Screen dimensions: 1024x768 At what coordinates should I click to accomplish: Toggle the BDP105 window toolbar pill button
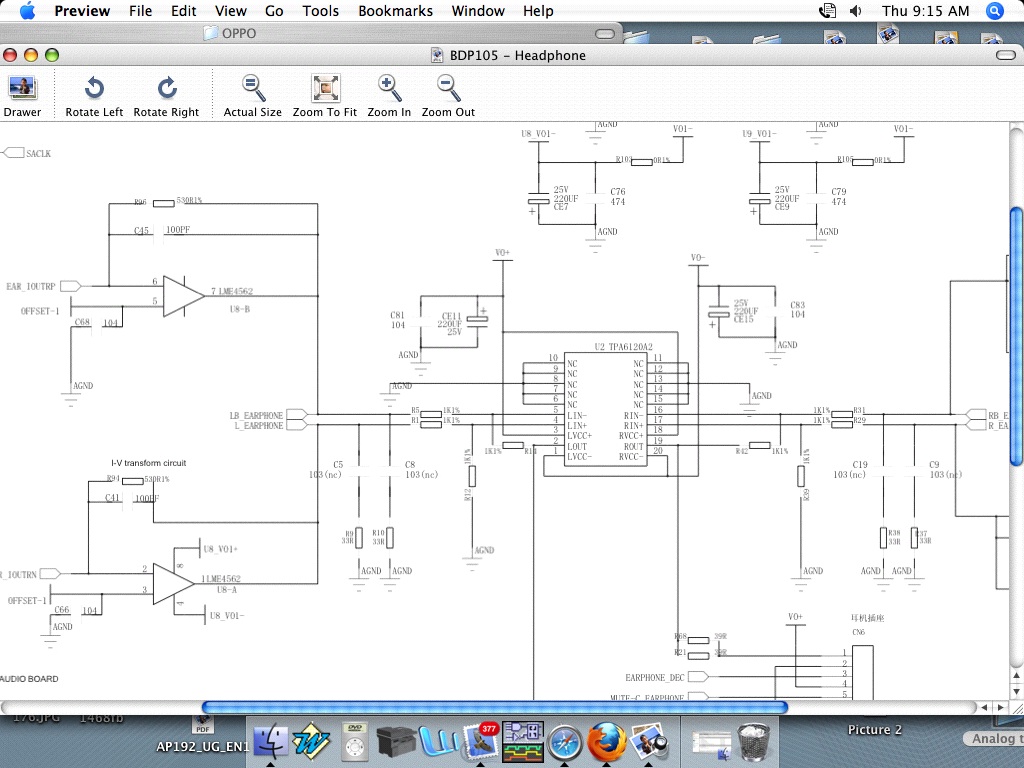tap(1006, 55)
